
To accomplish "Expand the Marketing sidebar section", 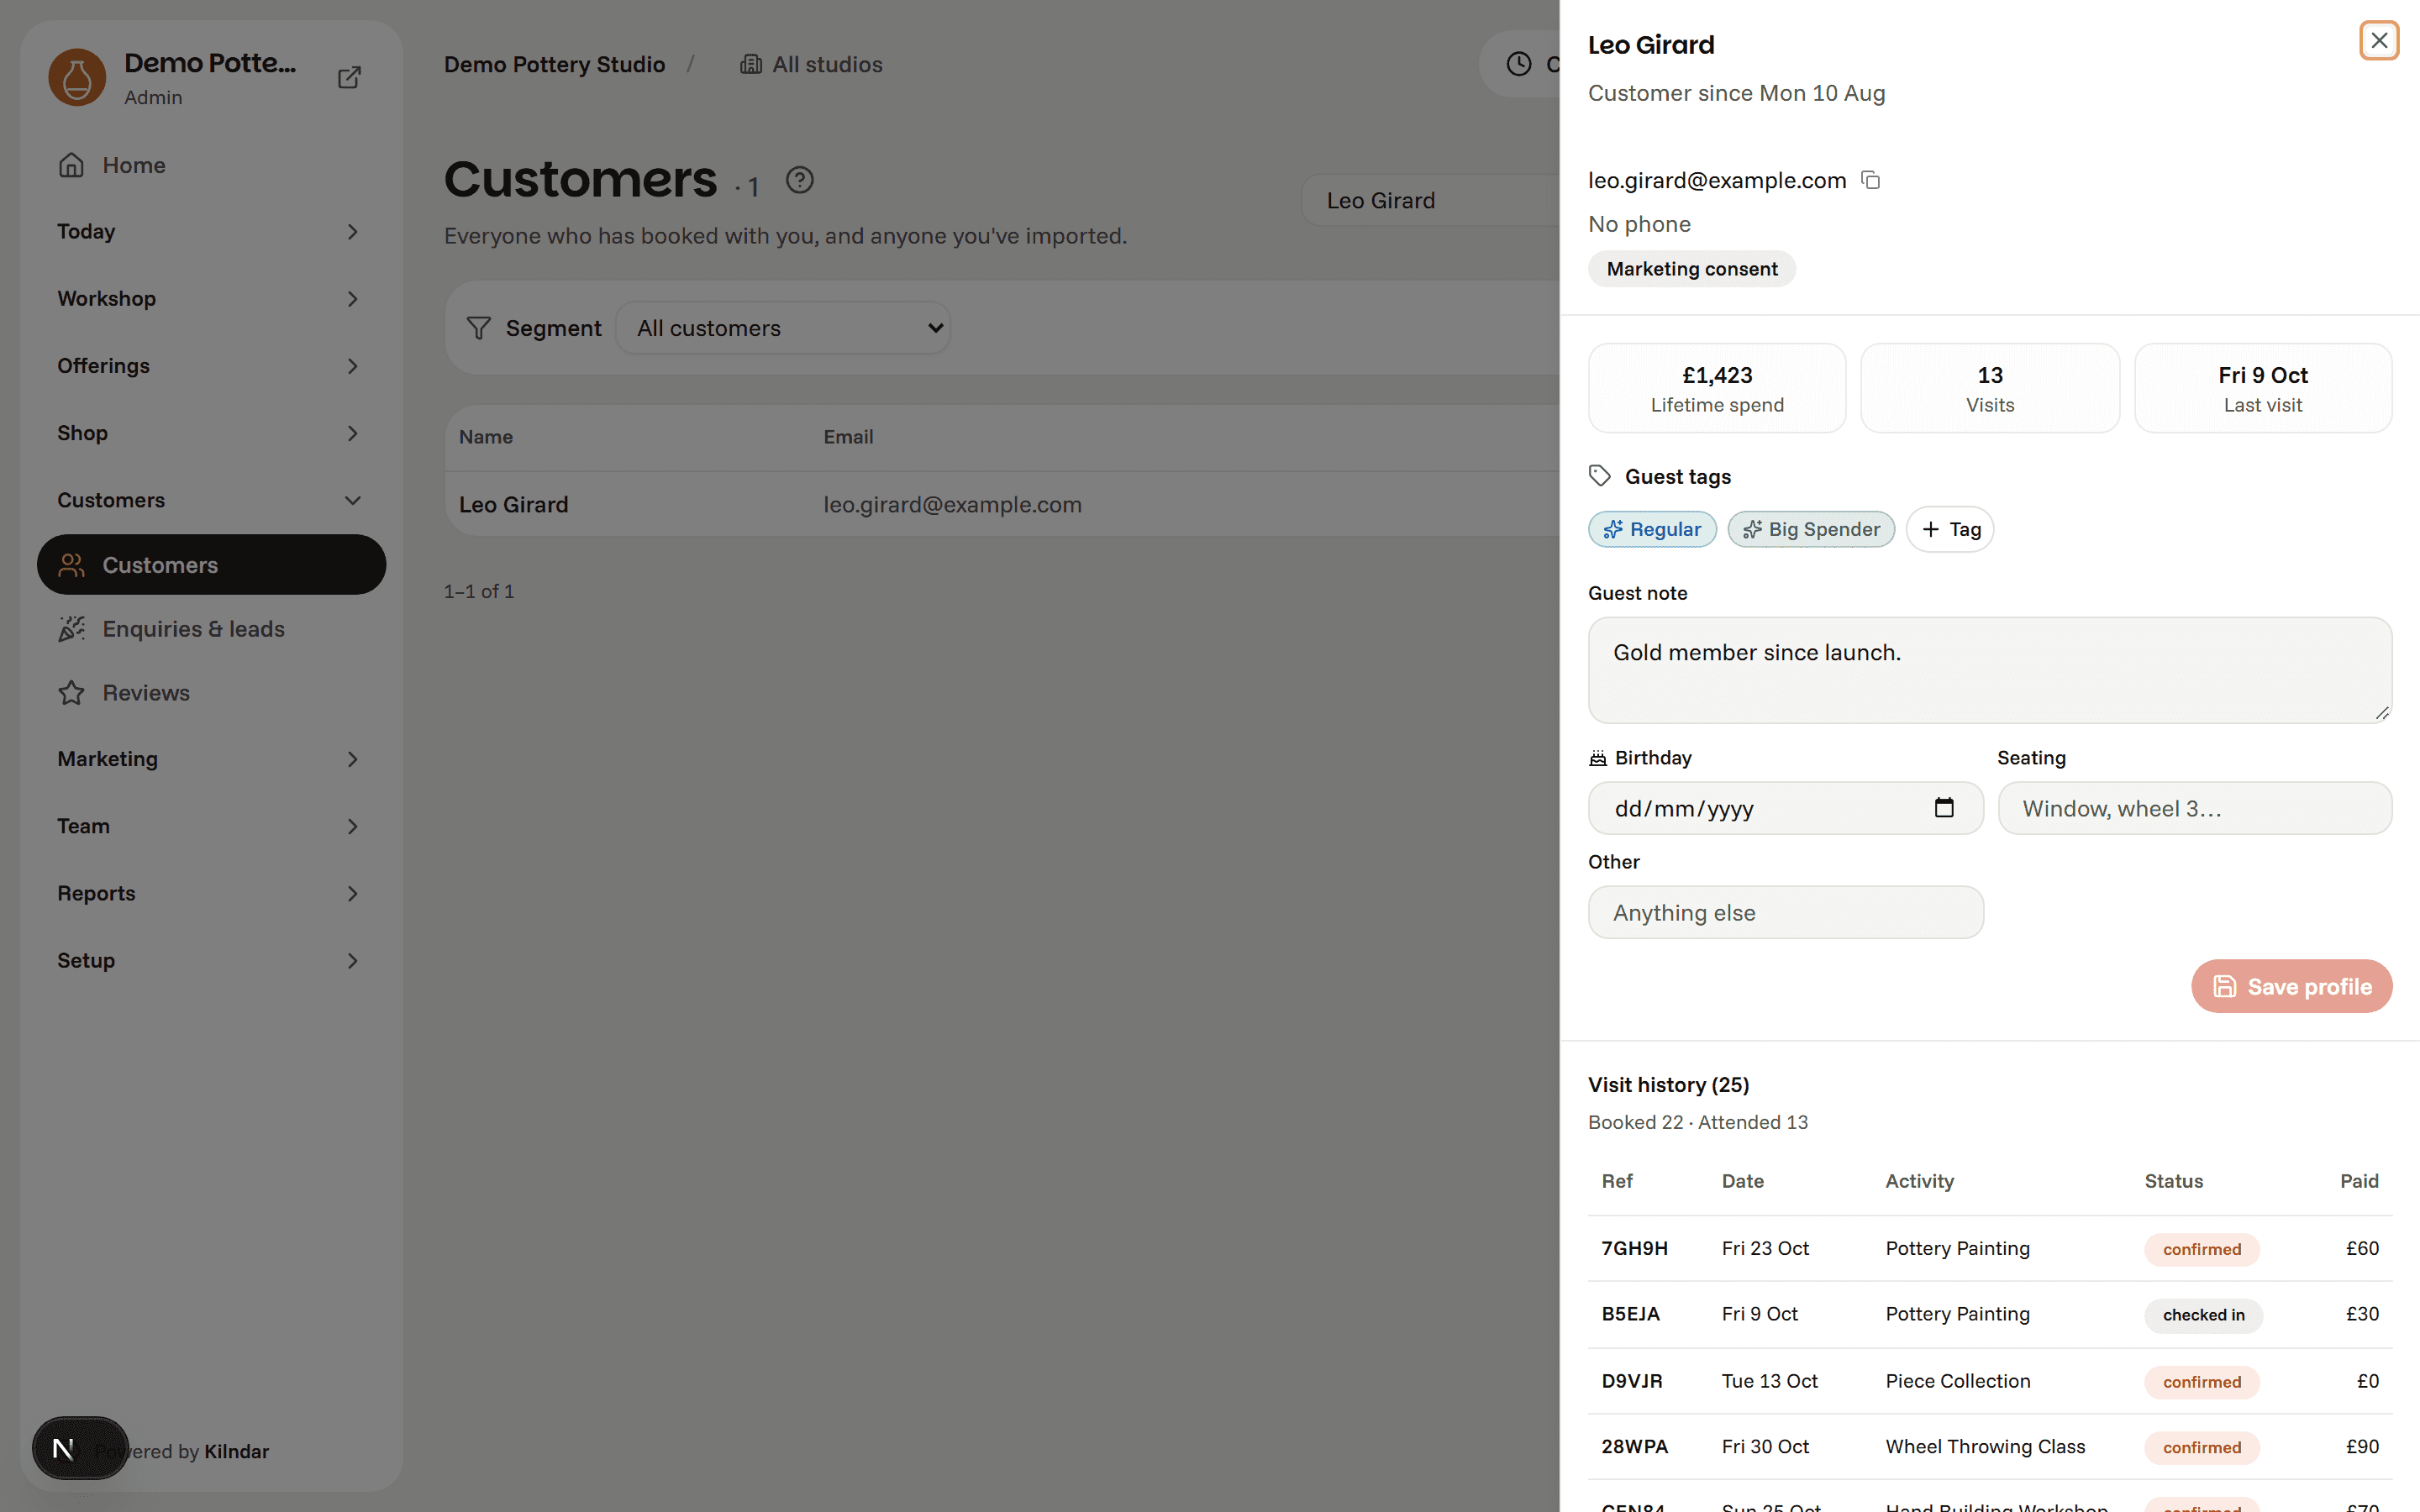I will click(x=211, y=759).
